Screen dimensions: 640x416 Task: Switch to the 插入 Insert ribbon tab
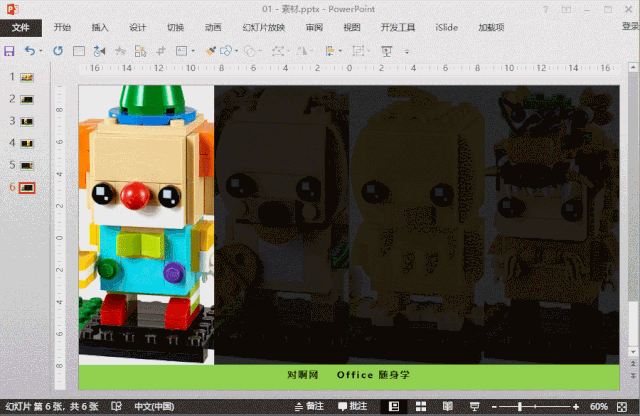100,27
